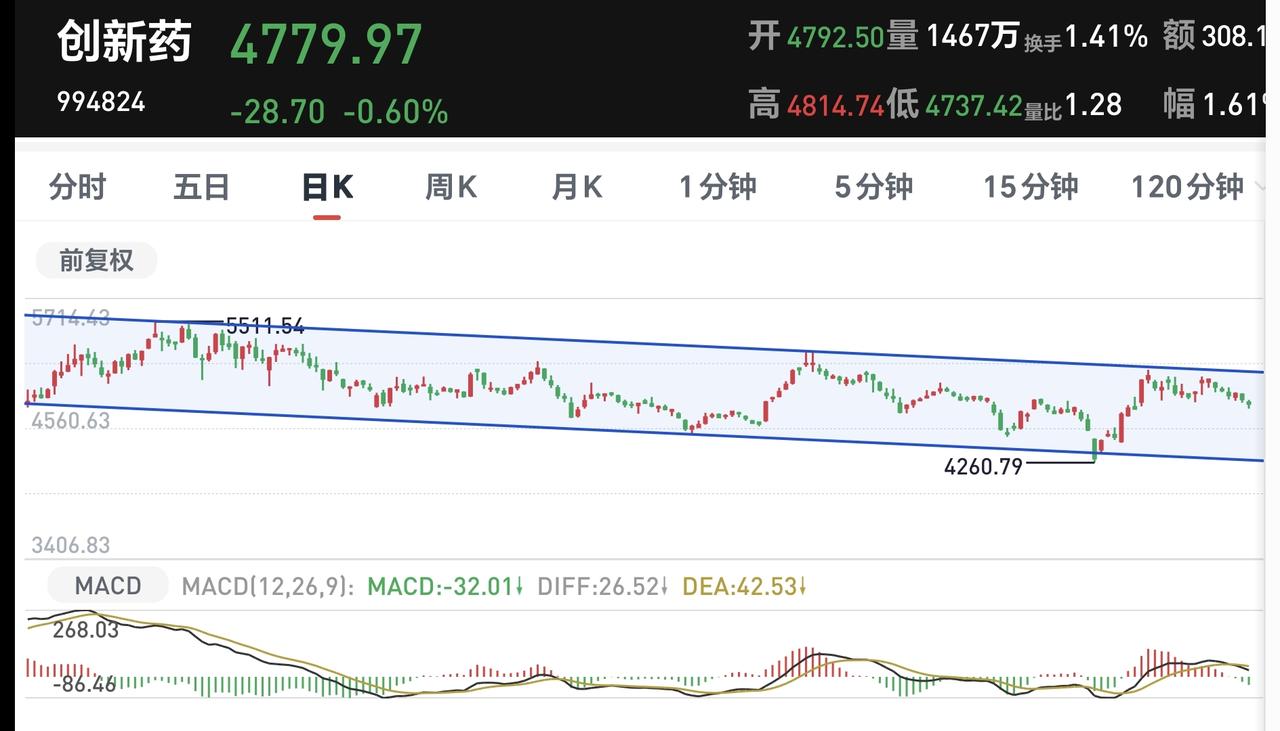Click the DEA:42.53 value
The image size is (1280, 731).
click(745, 586)
